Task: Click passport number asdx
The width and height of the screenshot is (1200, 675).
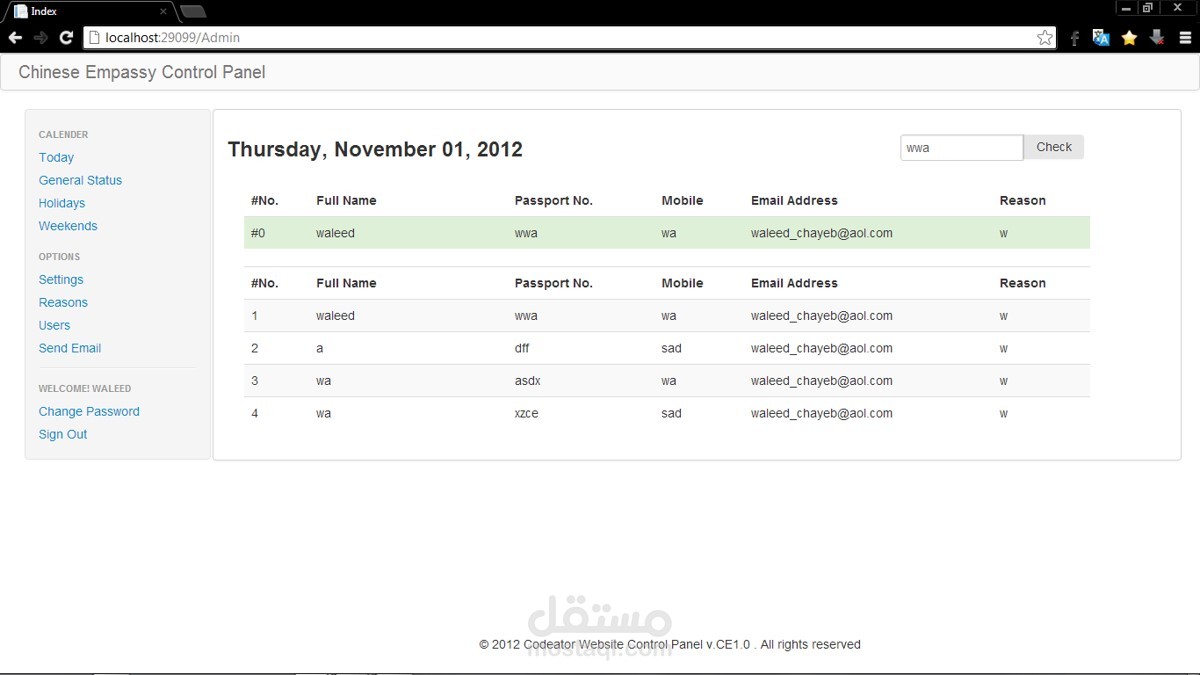Action: coord(528,381)
